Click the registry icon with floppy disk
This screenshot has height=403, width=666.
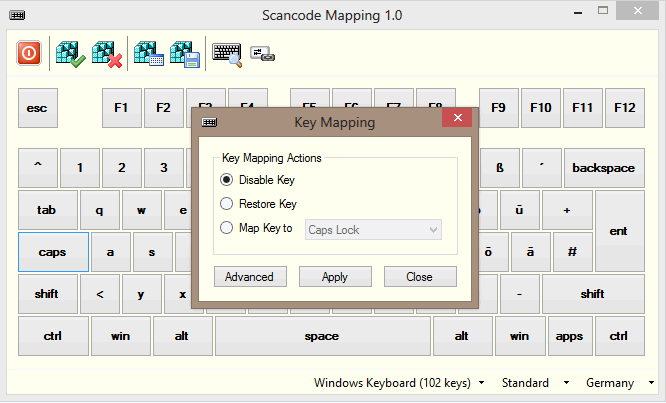pos(185,54)
